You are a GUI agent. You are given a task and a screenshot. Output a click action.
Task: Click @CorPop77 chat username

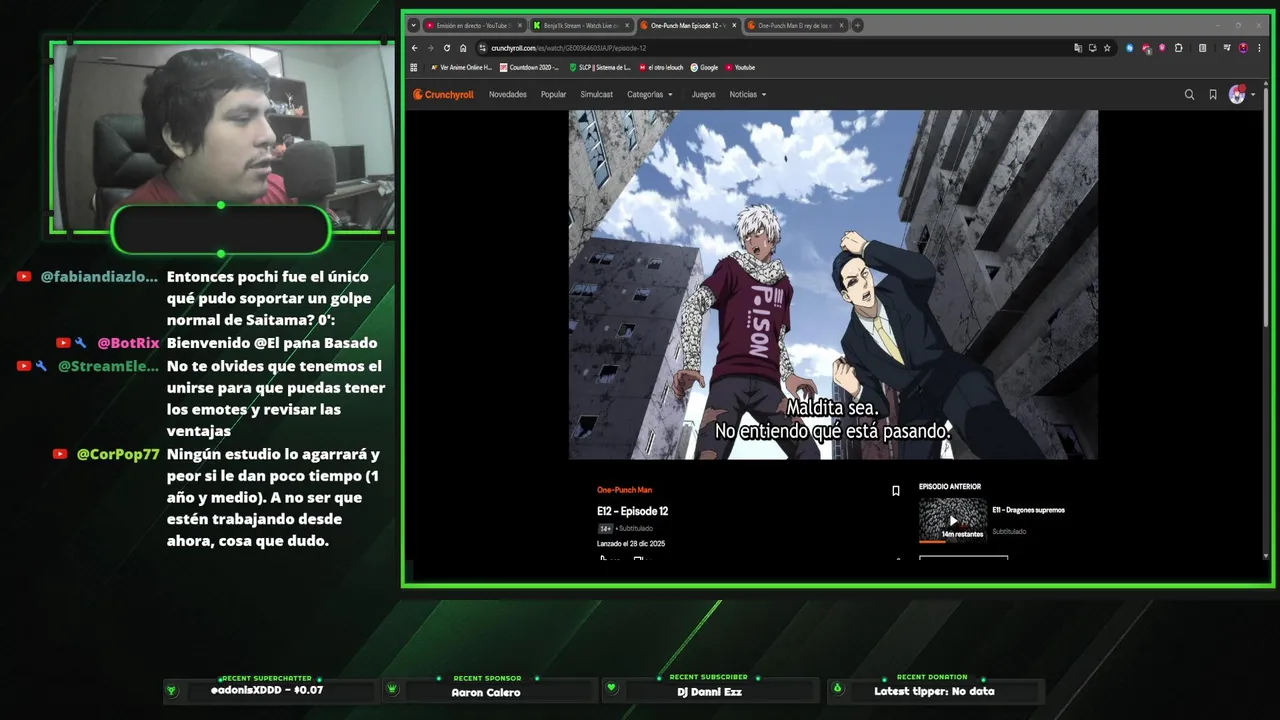118,454
